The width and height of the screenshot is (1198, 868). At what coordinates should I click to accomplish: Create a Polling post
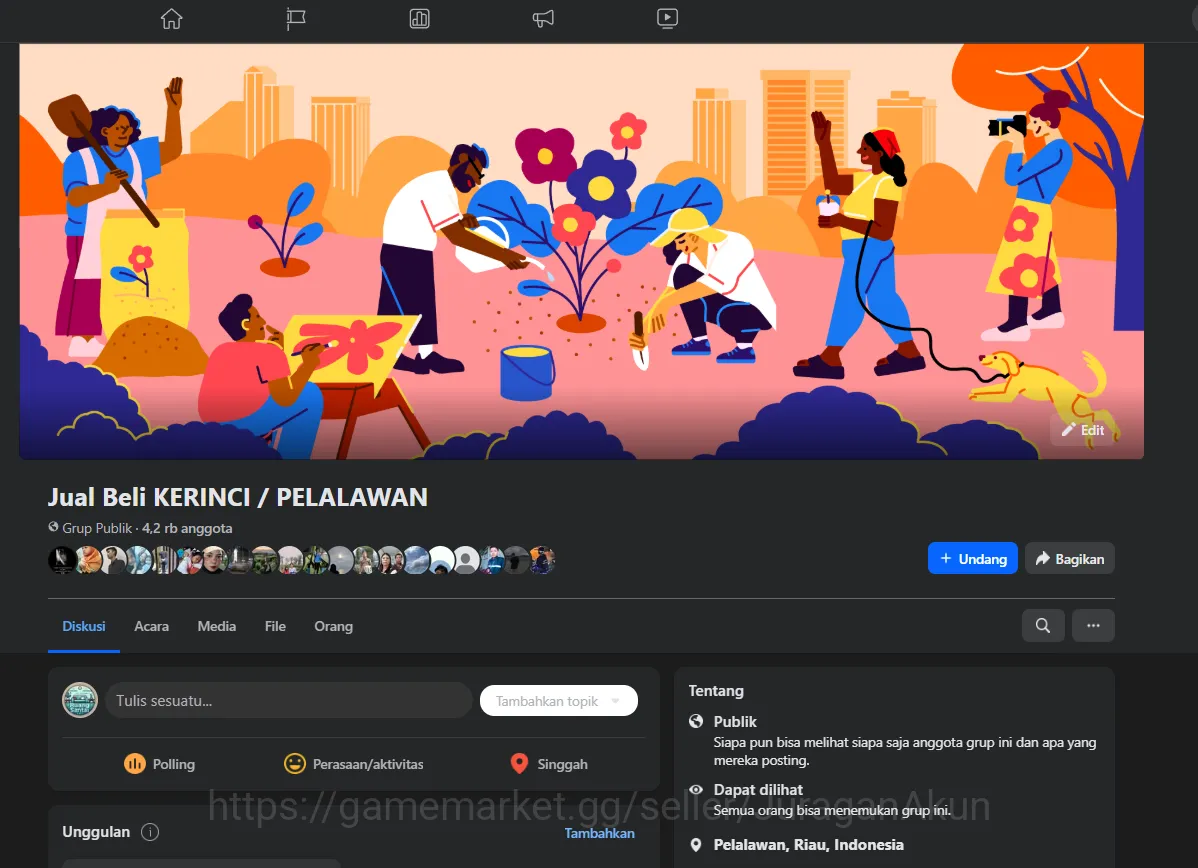[160, 764]
